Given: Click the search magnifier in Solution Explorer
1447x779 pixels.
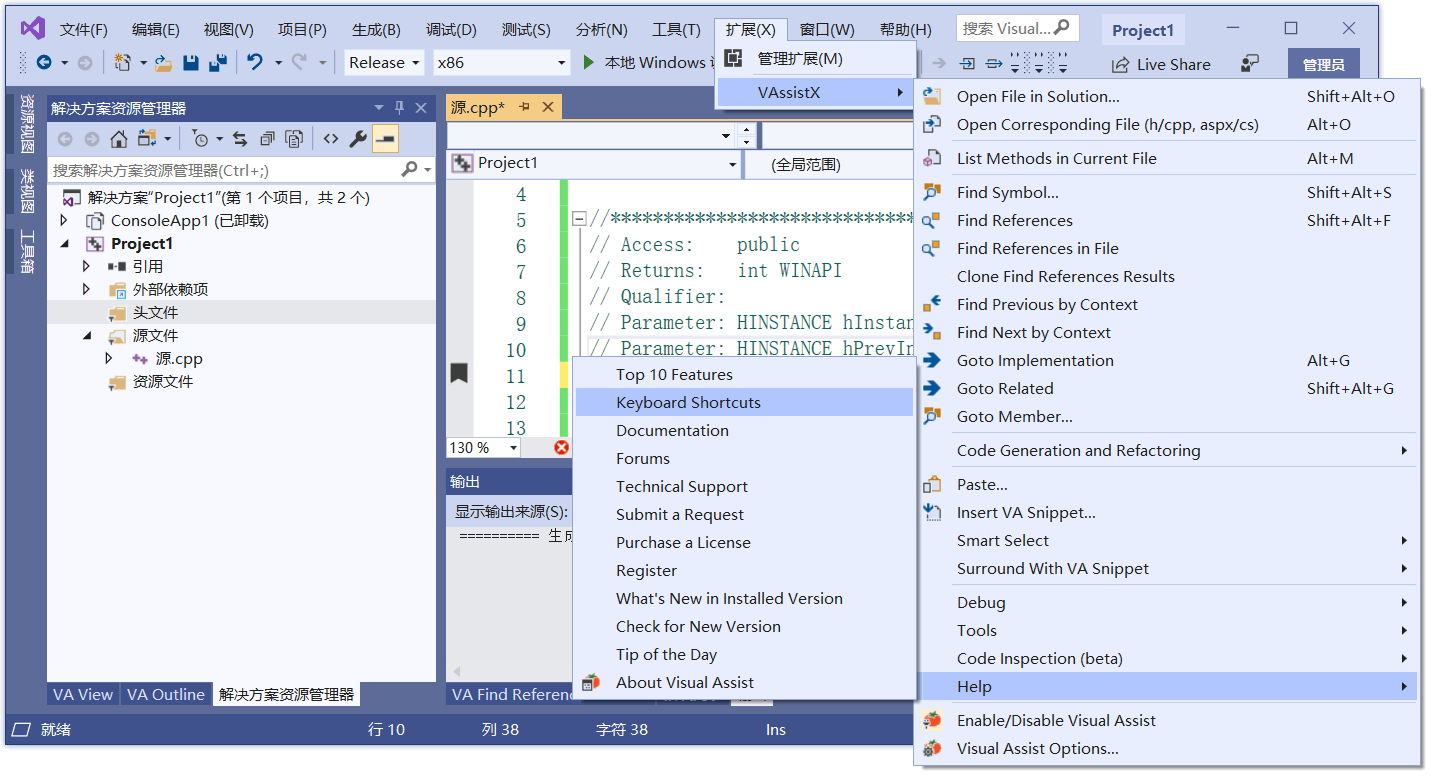Looking at the screenshot, I should pos(409,170).
